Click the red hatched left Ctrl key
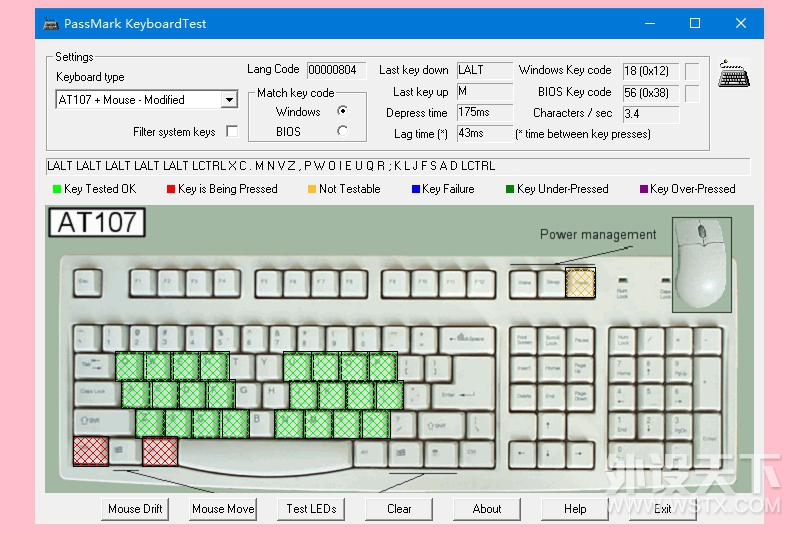 click(x=91, y=451)
